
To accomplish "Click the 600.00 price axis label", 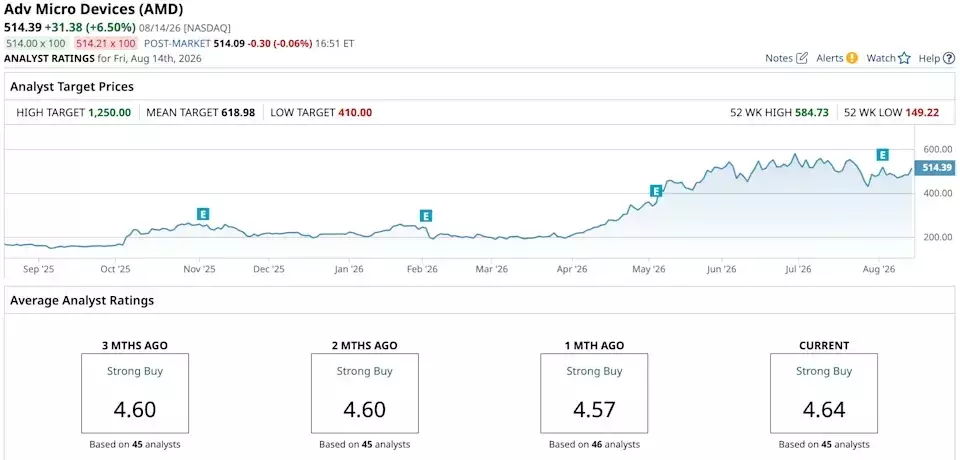I will [x=937, y=149].
